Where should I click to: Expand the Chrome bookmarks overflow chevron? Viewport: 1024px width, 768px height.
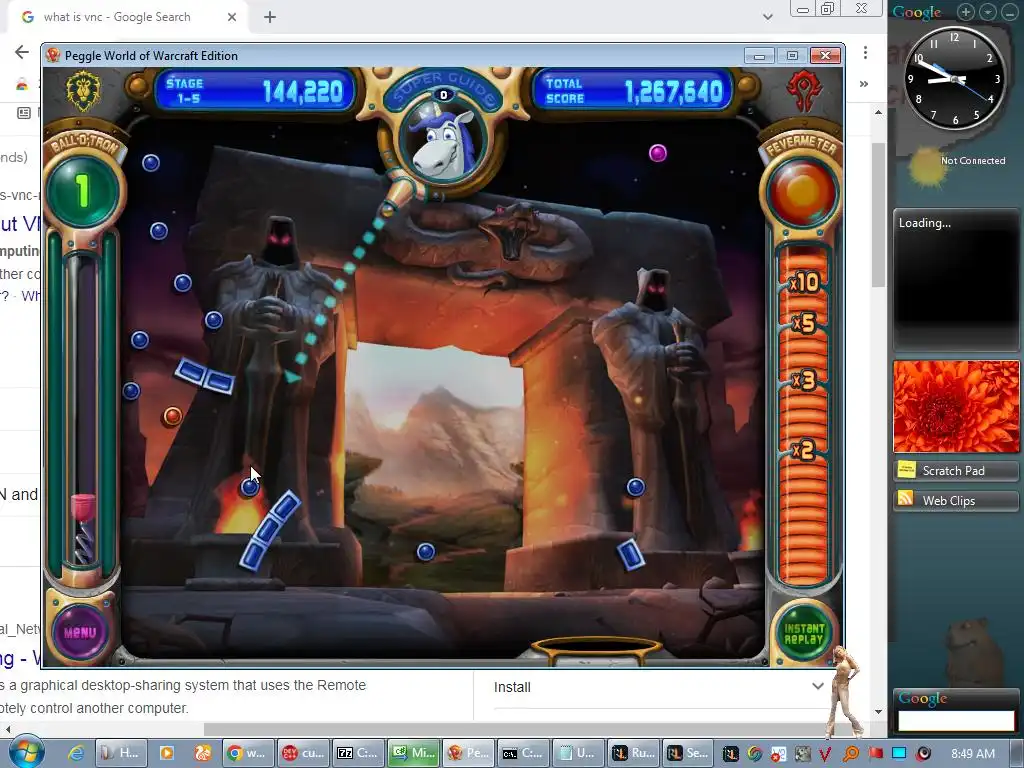(864, 84)
